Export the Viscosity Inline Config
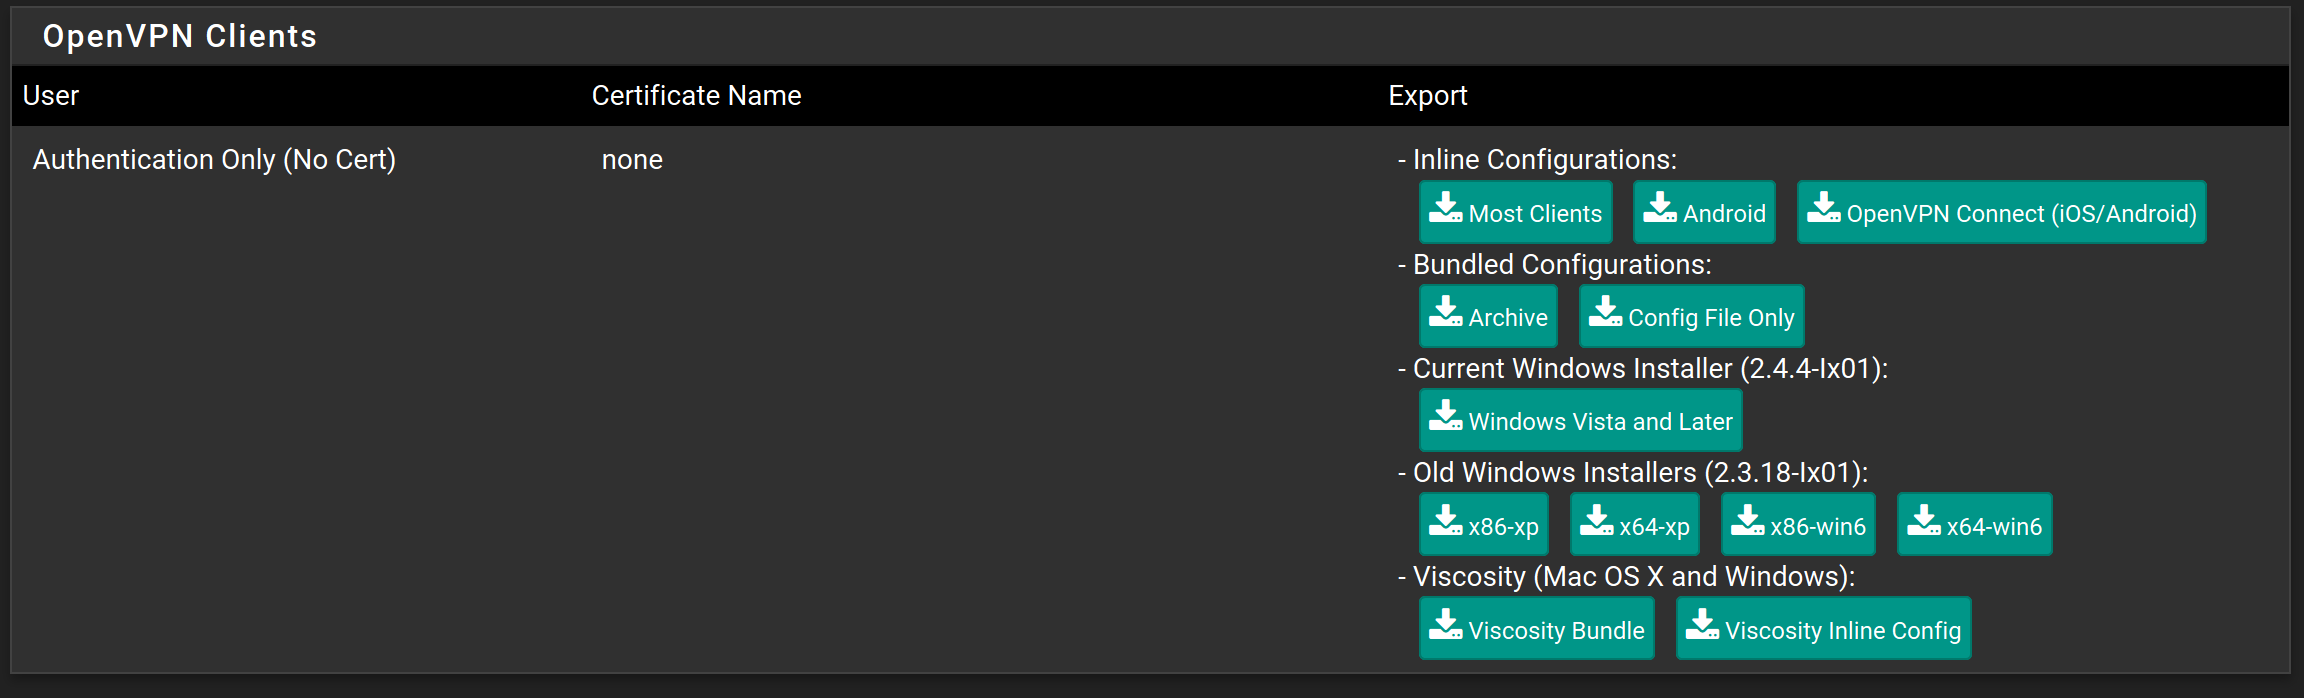This screenshot has height=698, width=2304. [x=1823, y=628]
